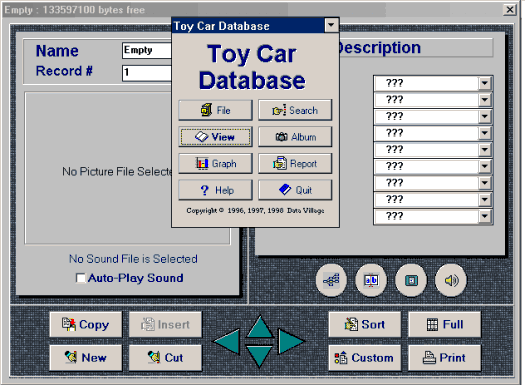Click the Search button with pointing hand icon
This screenshot has height=385, width=525.
point(295,110)
